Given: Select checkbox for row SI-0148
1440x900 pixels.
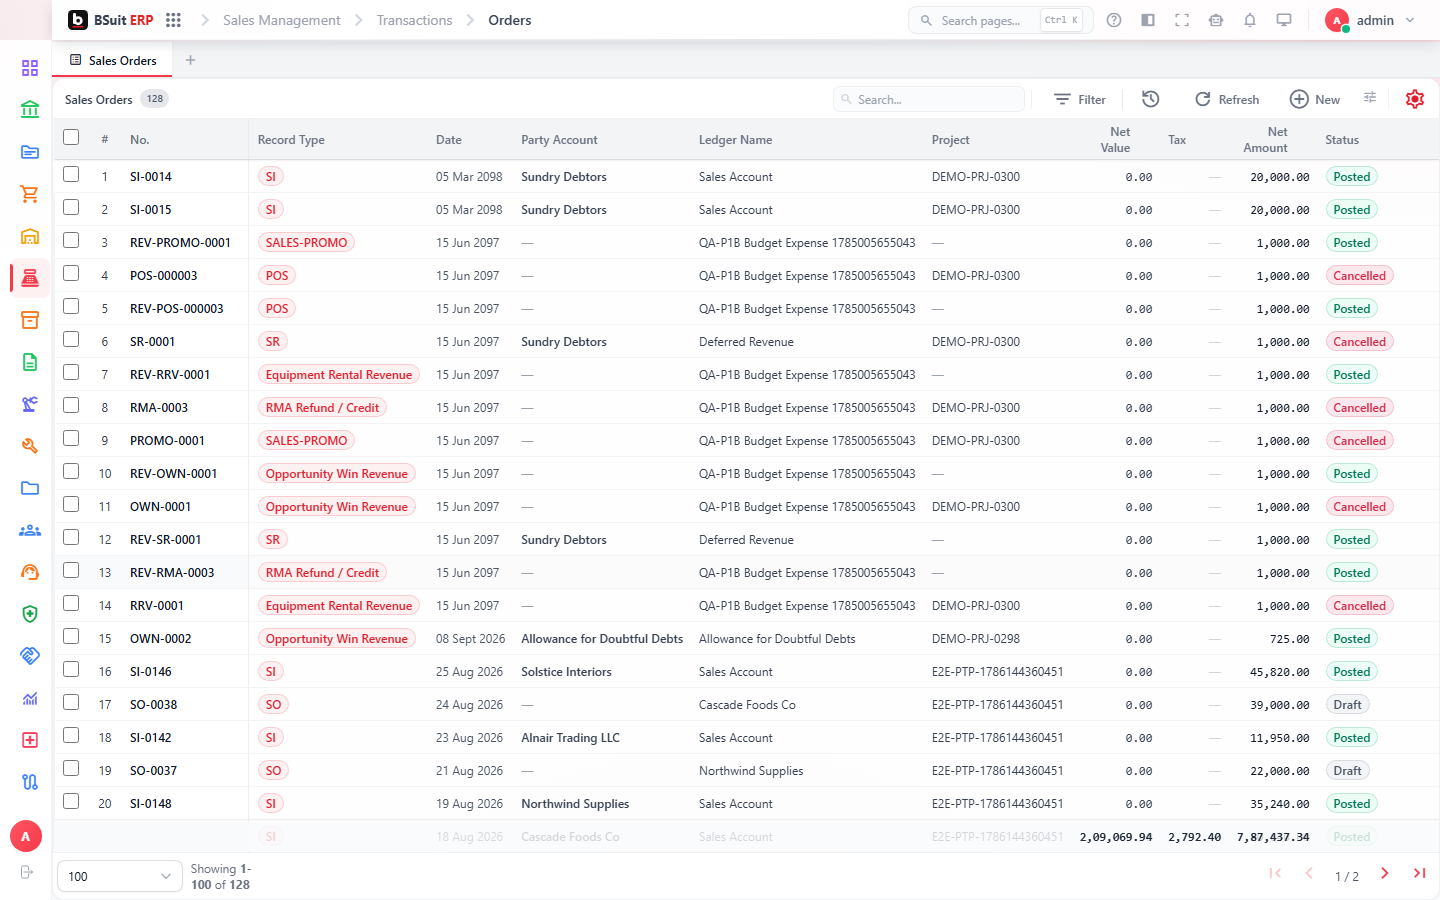Looking at the screenshot, I should click(71, 801).
